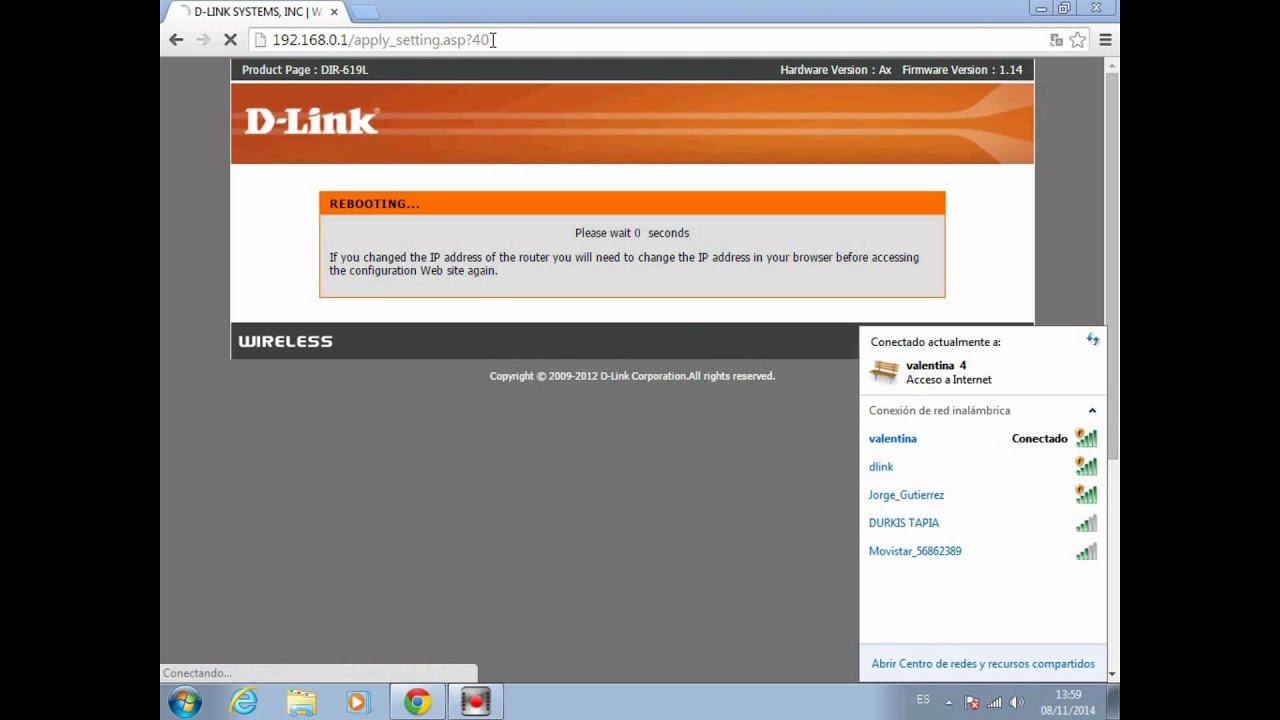Click 'Firmware Version : 1.14' text

click(x=962, y=70)
